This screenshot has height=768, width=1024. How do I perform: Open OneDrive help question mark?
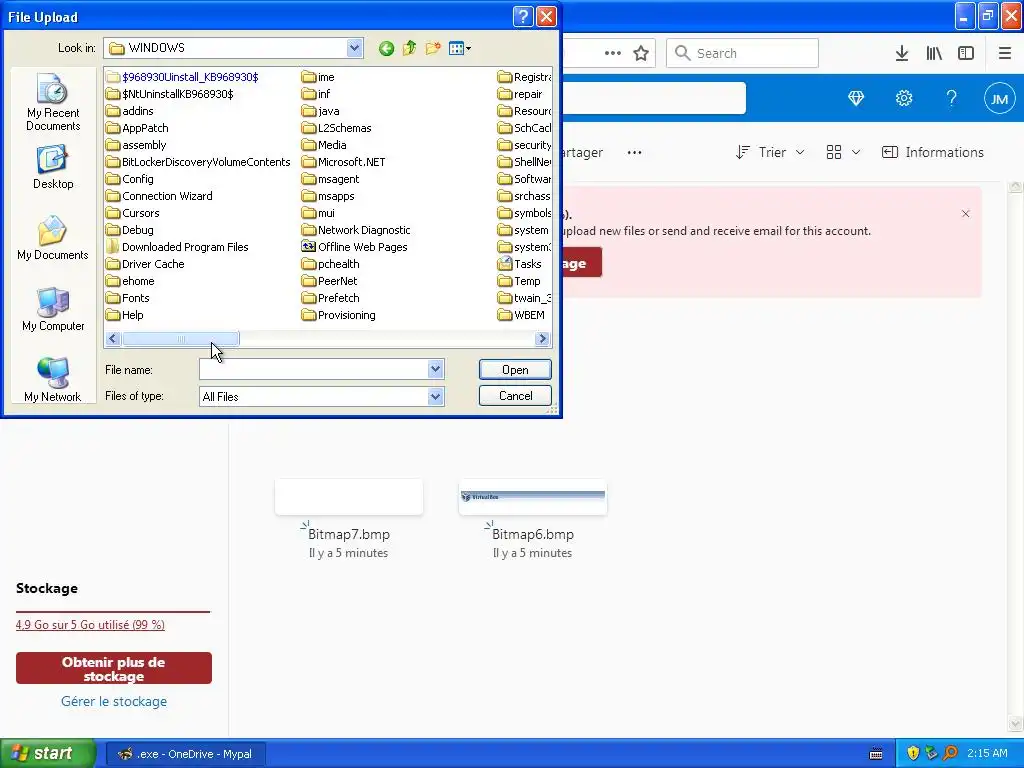tap(952, 99)
